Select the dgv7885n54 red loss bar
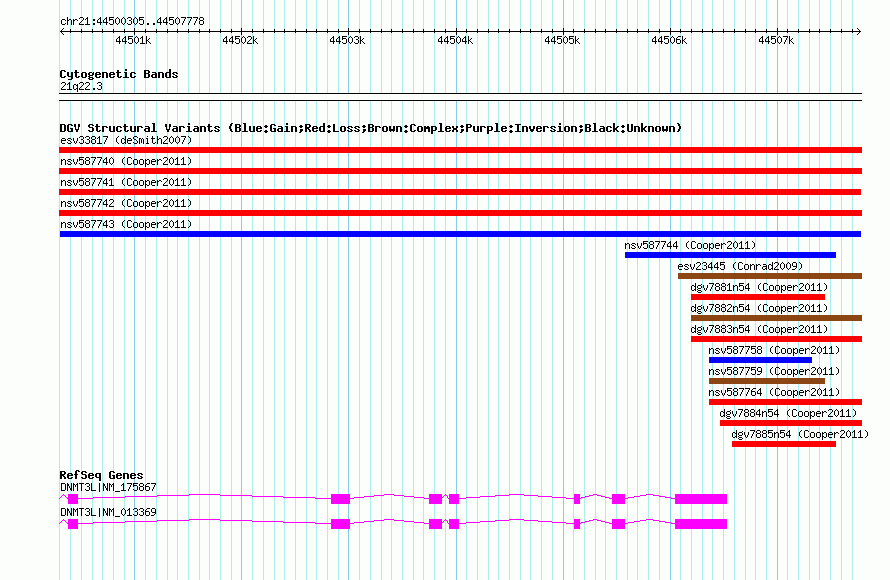Viewport: 890px width, 580px height. pyautogui.click(x=783, y=444)
